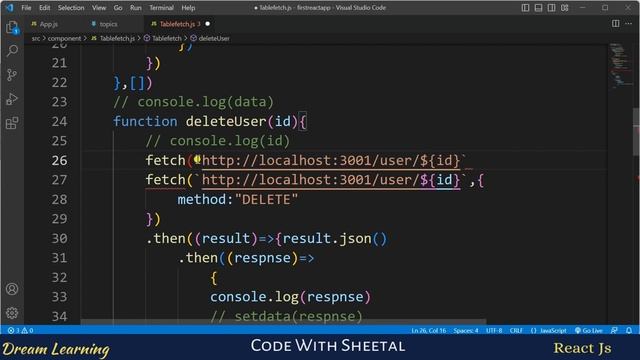
Task: Click the // console.log(id) comment
Action: click(218, 141)
